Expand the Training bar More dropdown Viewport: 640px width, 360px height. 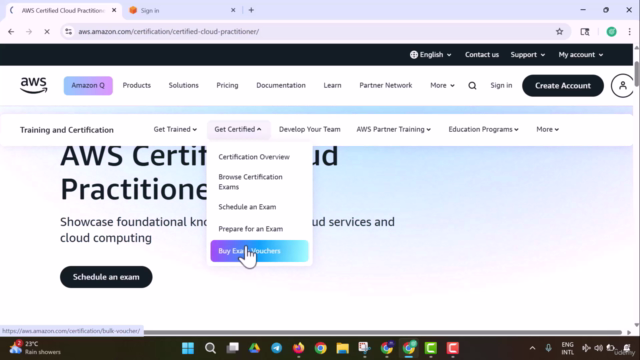[547, 129]
